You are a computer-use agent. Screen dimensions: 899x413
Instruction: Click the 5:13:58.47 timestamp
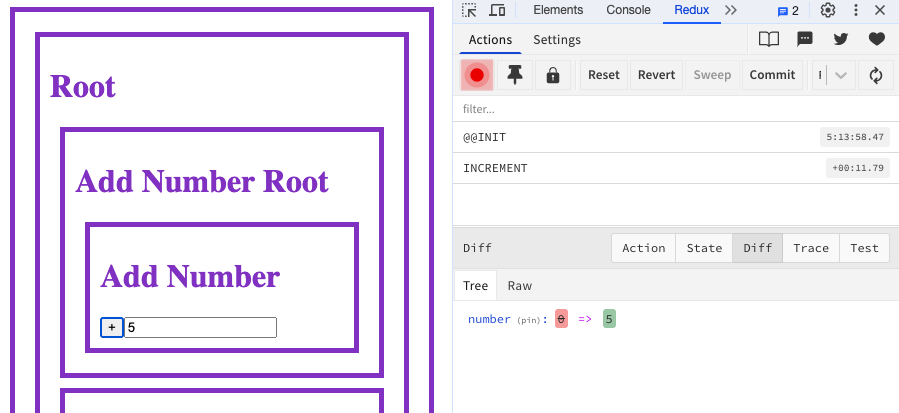[x=855, y=137]
